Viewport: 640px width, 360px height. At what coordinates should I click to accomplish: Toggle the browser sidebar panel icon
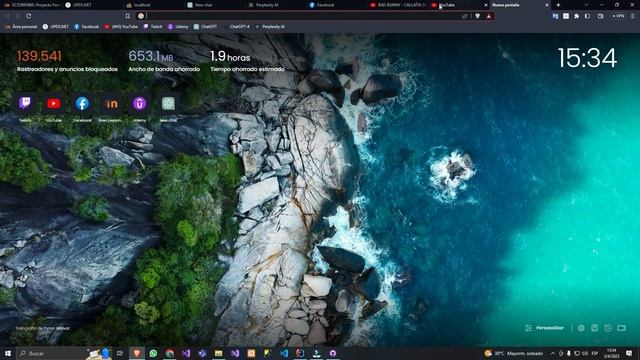point(587,16)
